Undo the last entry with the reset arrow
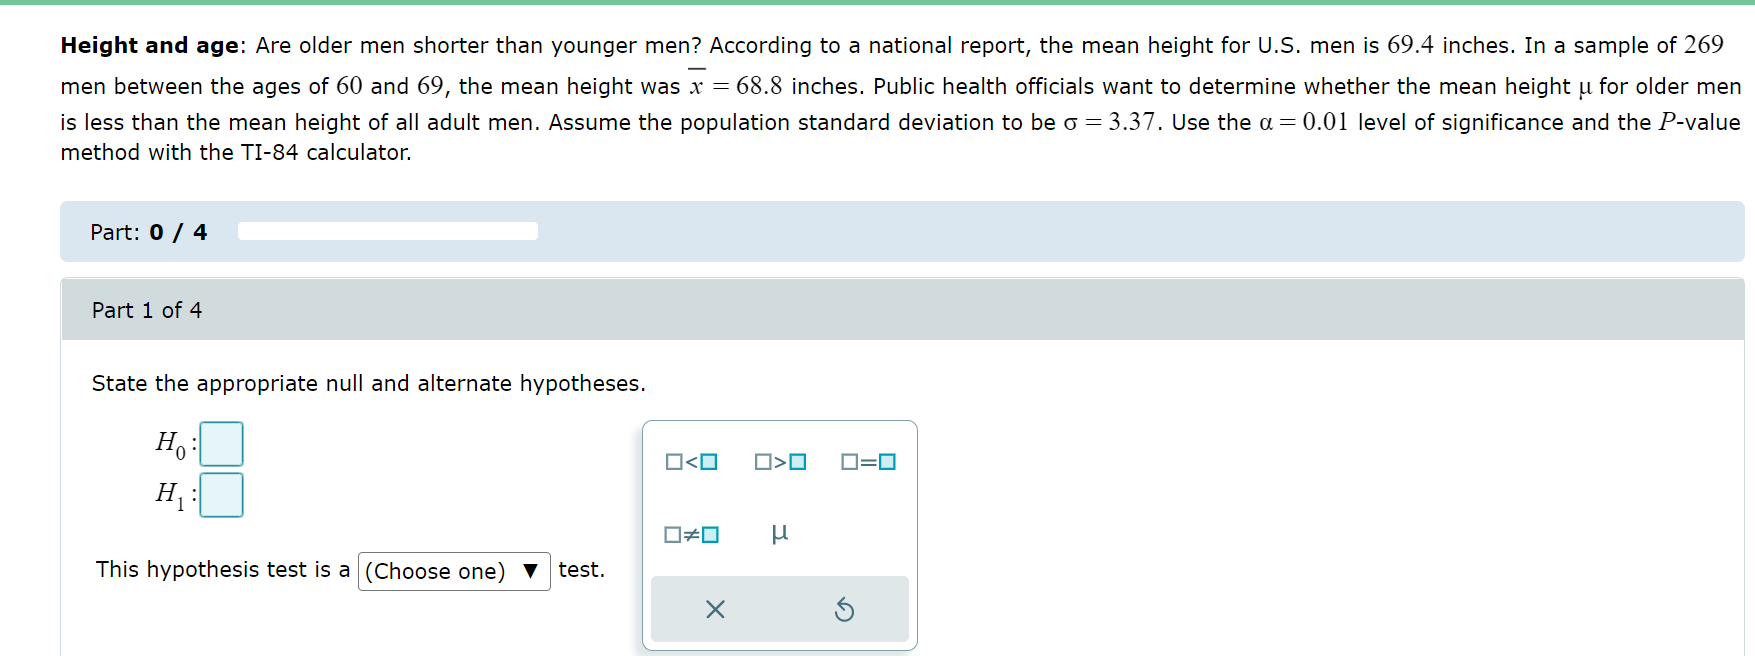 (845, 609)
